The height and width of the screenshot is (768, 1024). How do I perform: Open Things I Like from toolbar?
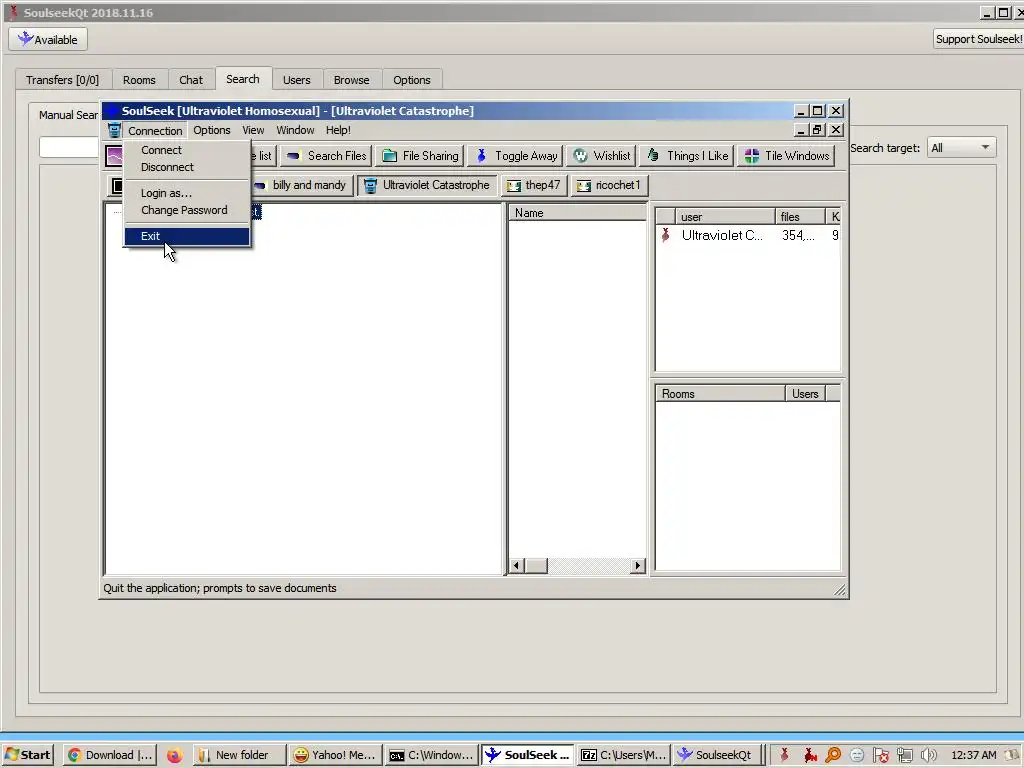click(688, 156)
